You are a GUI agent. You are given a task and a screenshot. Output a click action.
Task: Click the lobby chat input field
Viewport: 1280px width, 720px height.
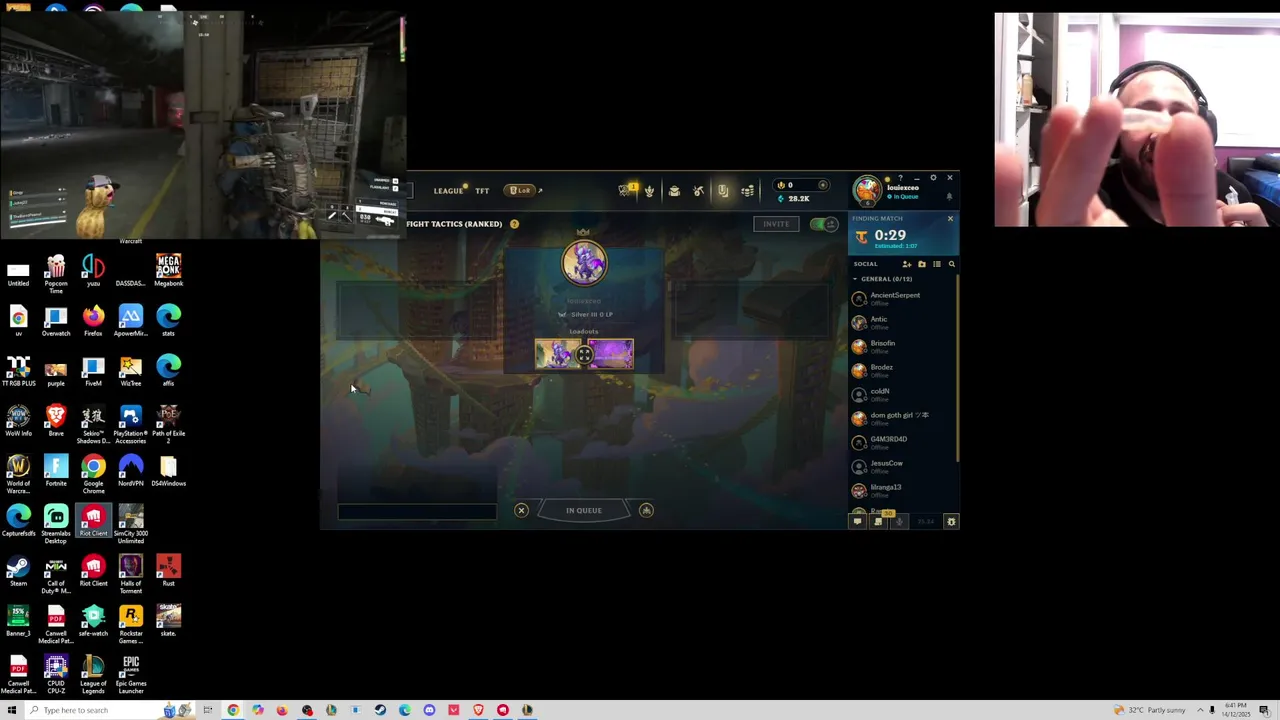(417, 512)
